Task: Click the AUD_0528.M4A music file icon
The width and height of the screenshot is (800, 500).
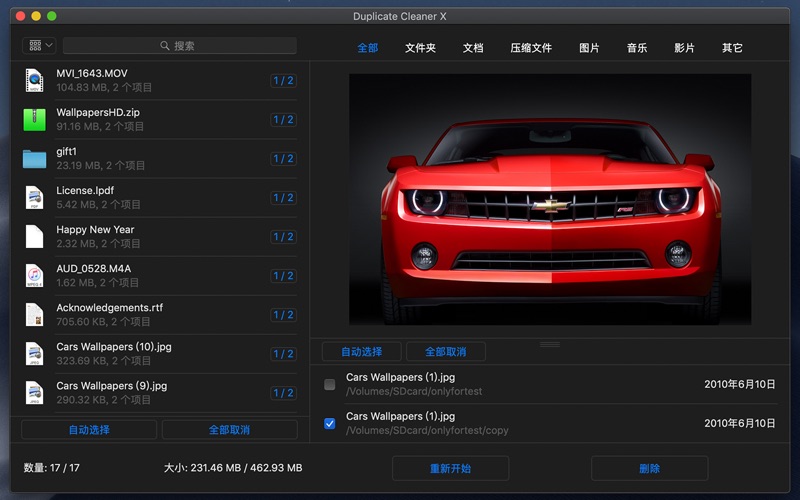Action: [x=34, y=276]
